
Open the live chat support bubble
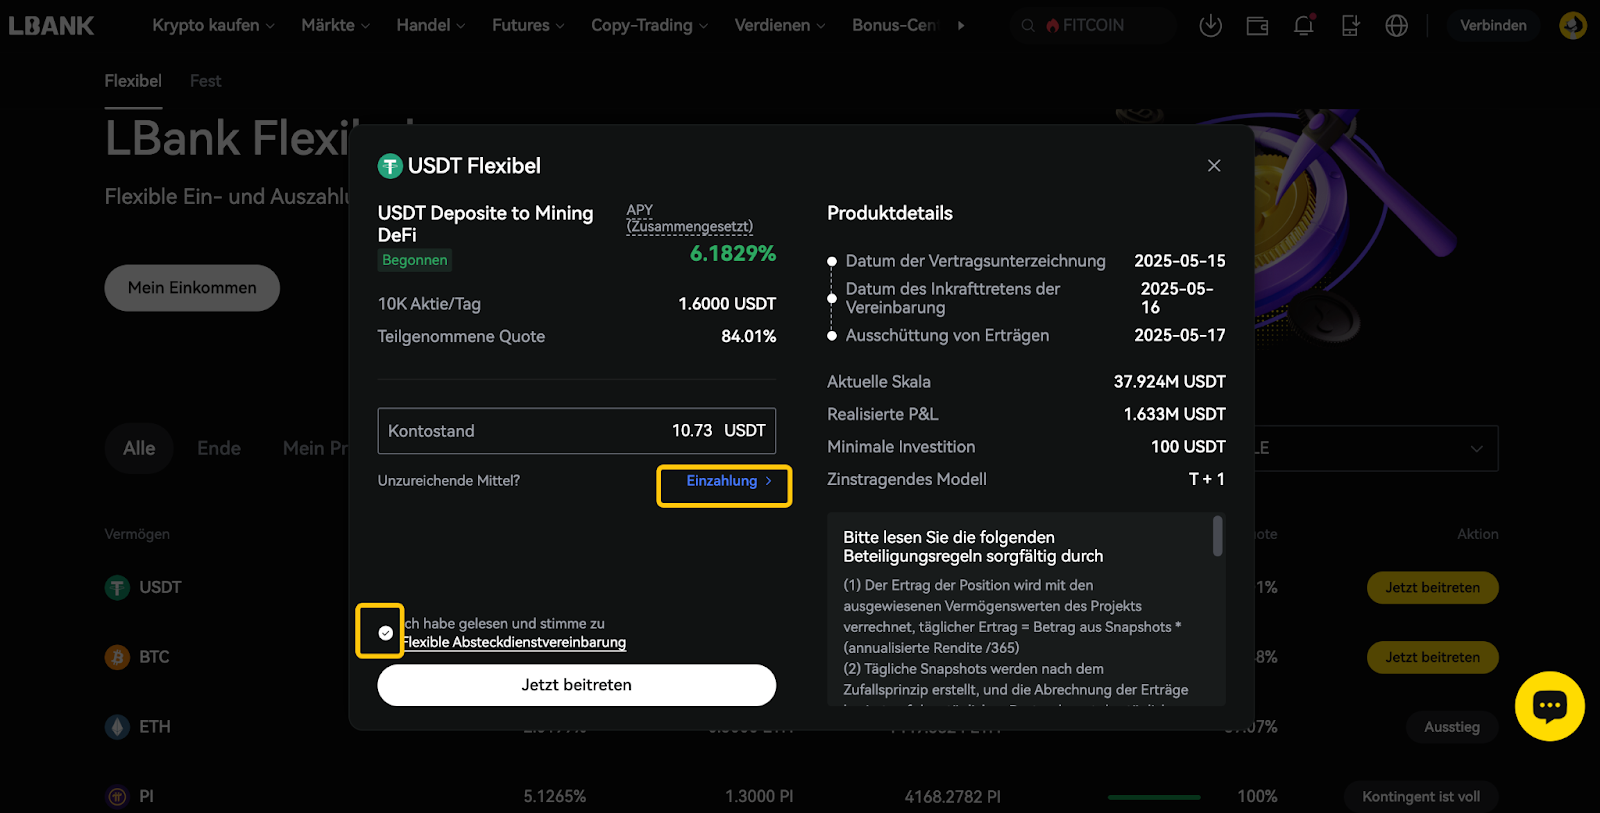tap(1549, 706)
